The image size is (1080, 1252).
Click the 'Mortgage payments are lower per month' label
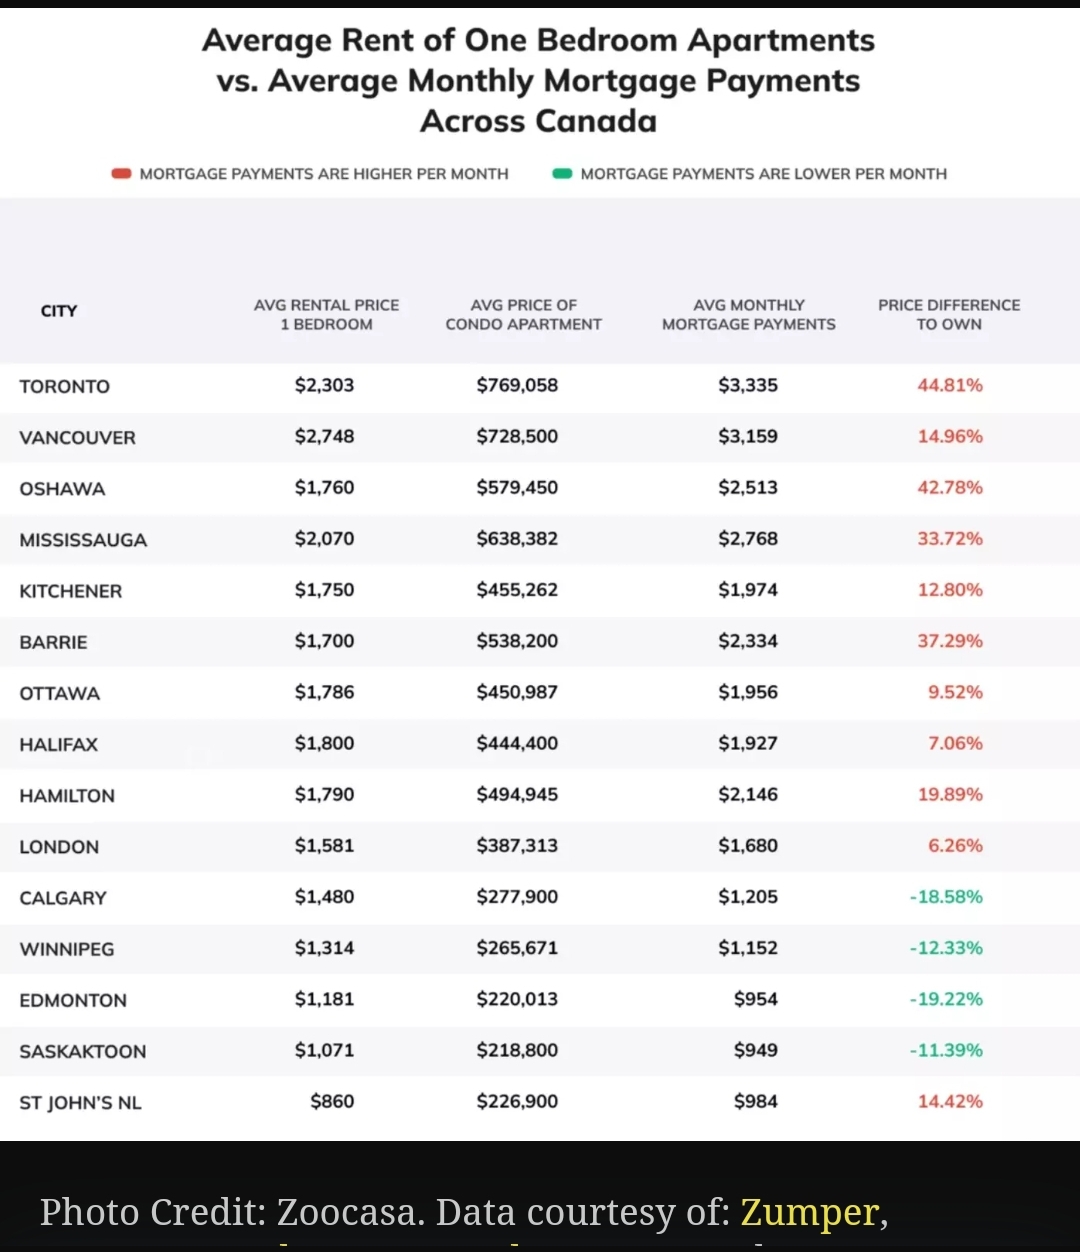763,174
